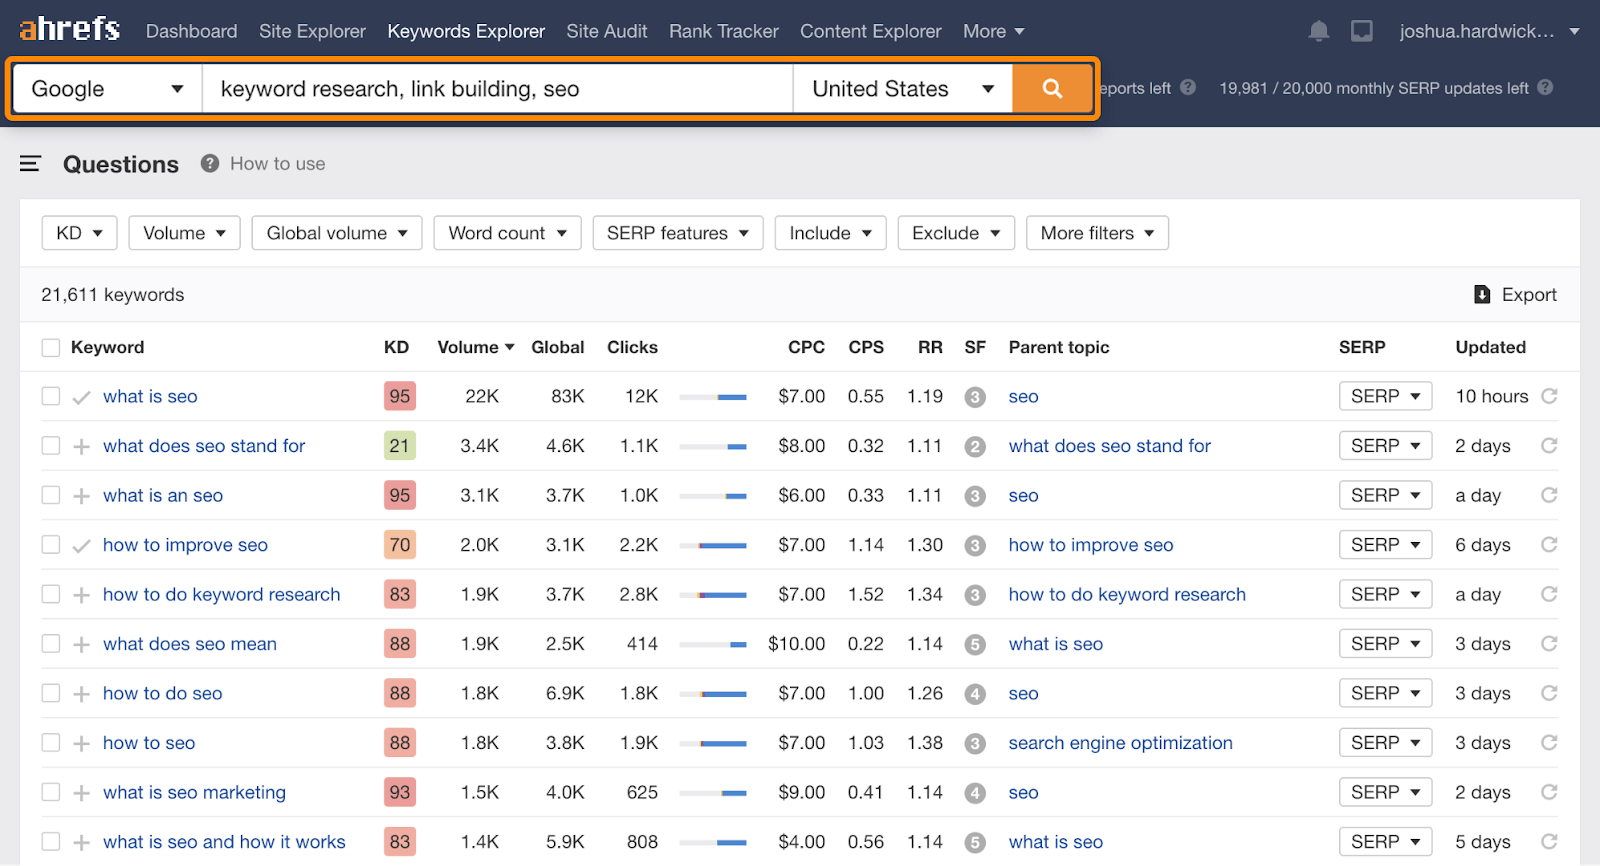Click the orange search magnifier button
Image resolution: width=1600 pixels, height=866 pixels.
(1052, 89)
